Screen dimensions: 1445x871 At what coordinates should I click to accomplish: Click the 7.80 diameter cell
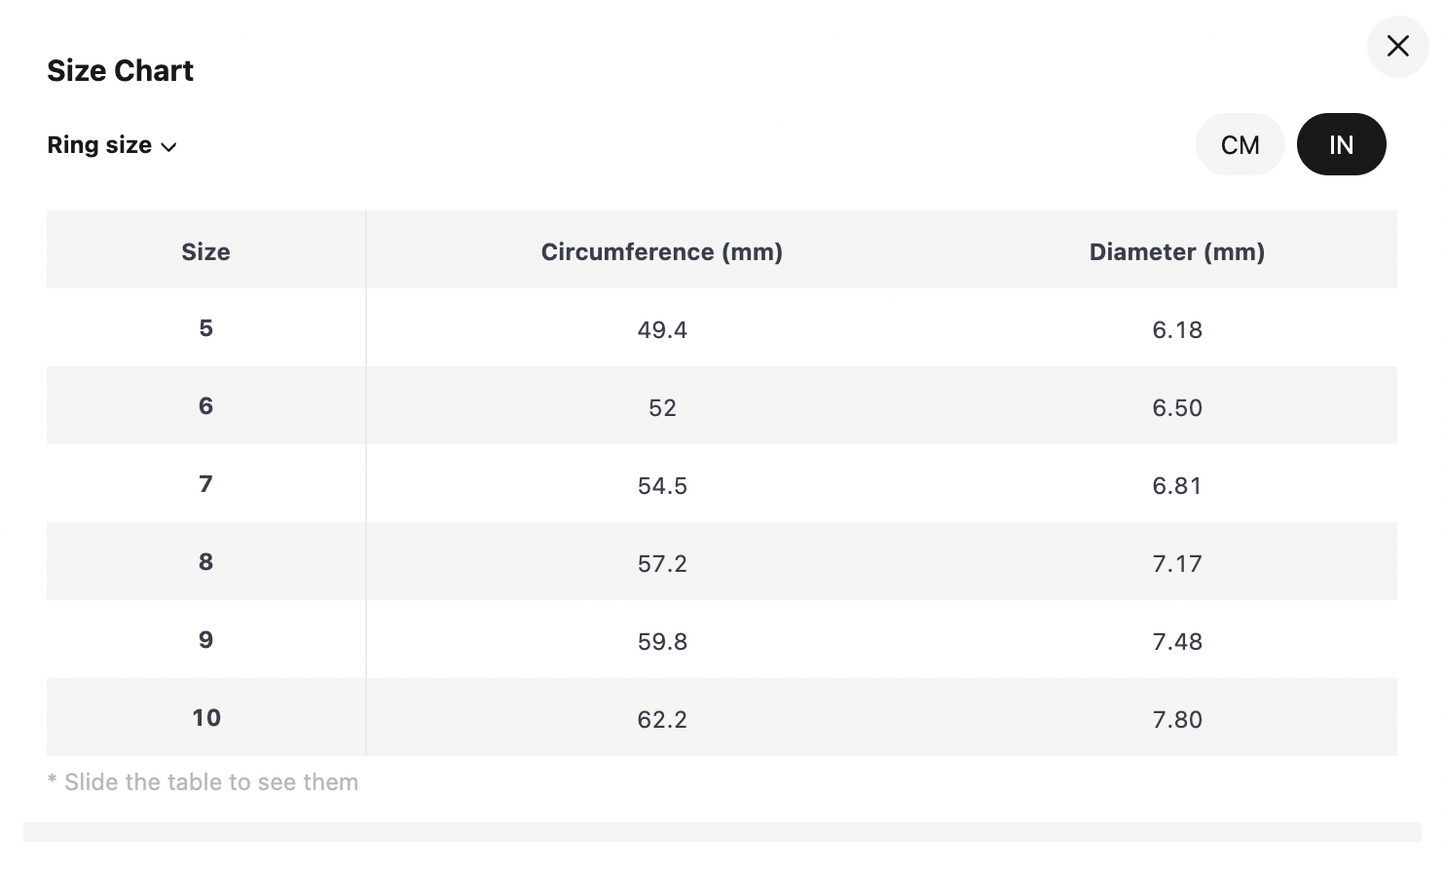coord(1177,719)
